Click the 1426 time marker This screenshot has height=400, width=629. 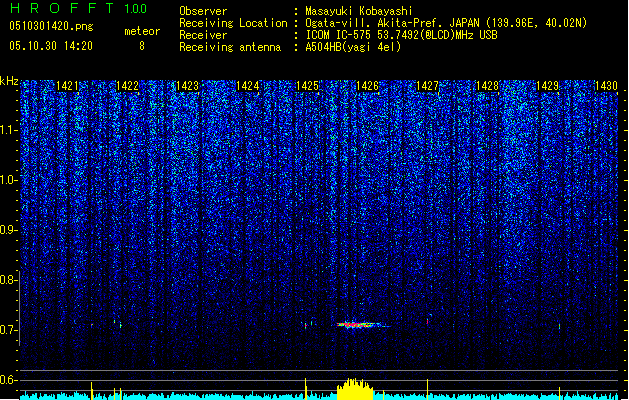(367, 86)
